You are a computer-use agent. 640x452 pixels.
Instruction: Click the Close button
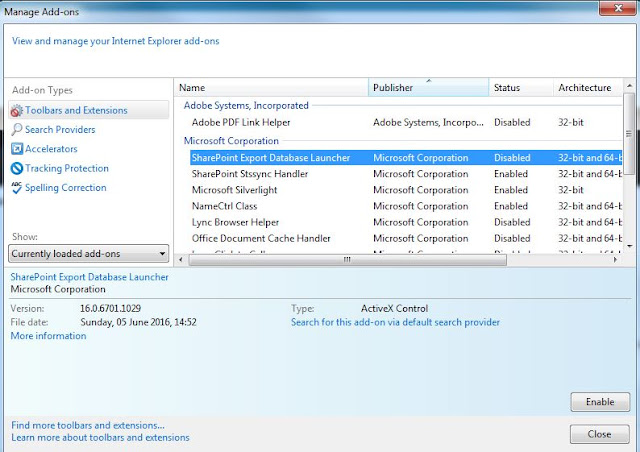coord(600,434)
